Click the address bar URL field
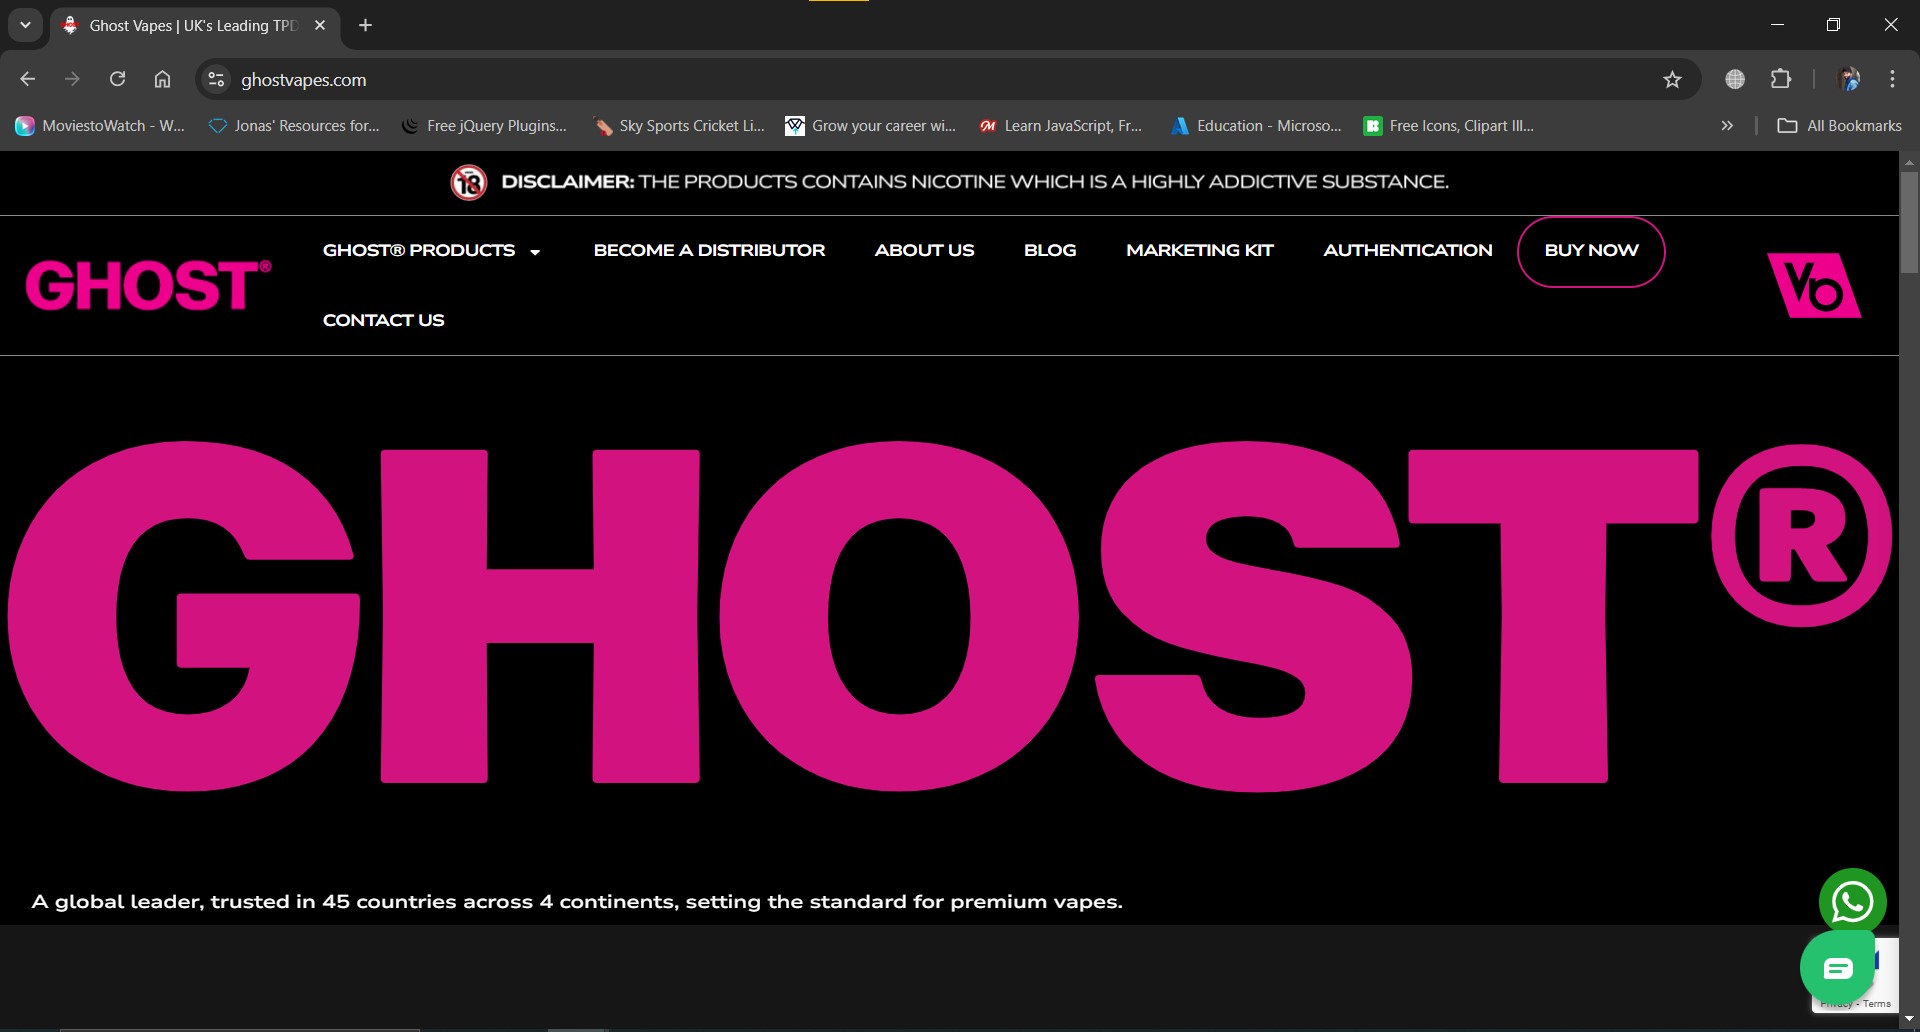This screenshot has width=1920, height=1032. 900,80
